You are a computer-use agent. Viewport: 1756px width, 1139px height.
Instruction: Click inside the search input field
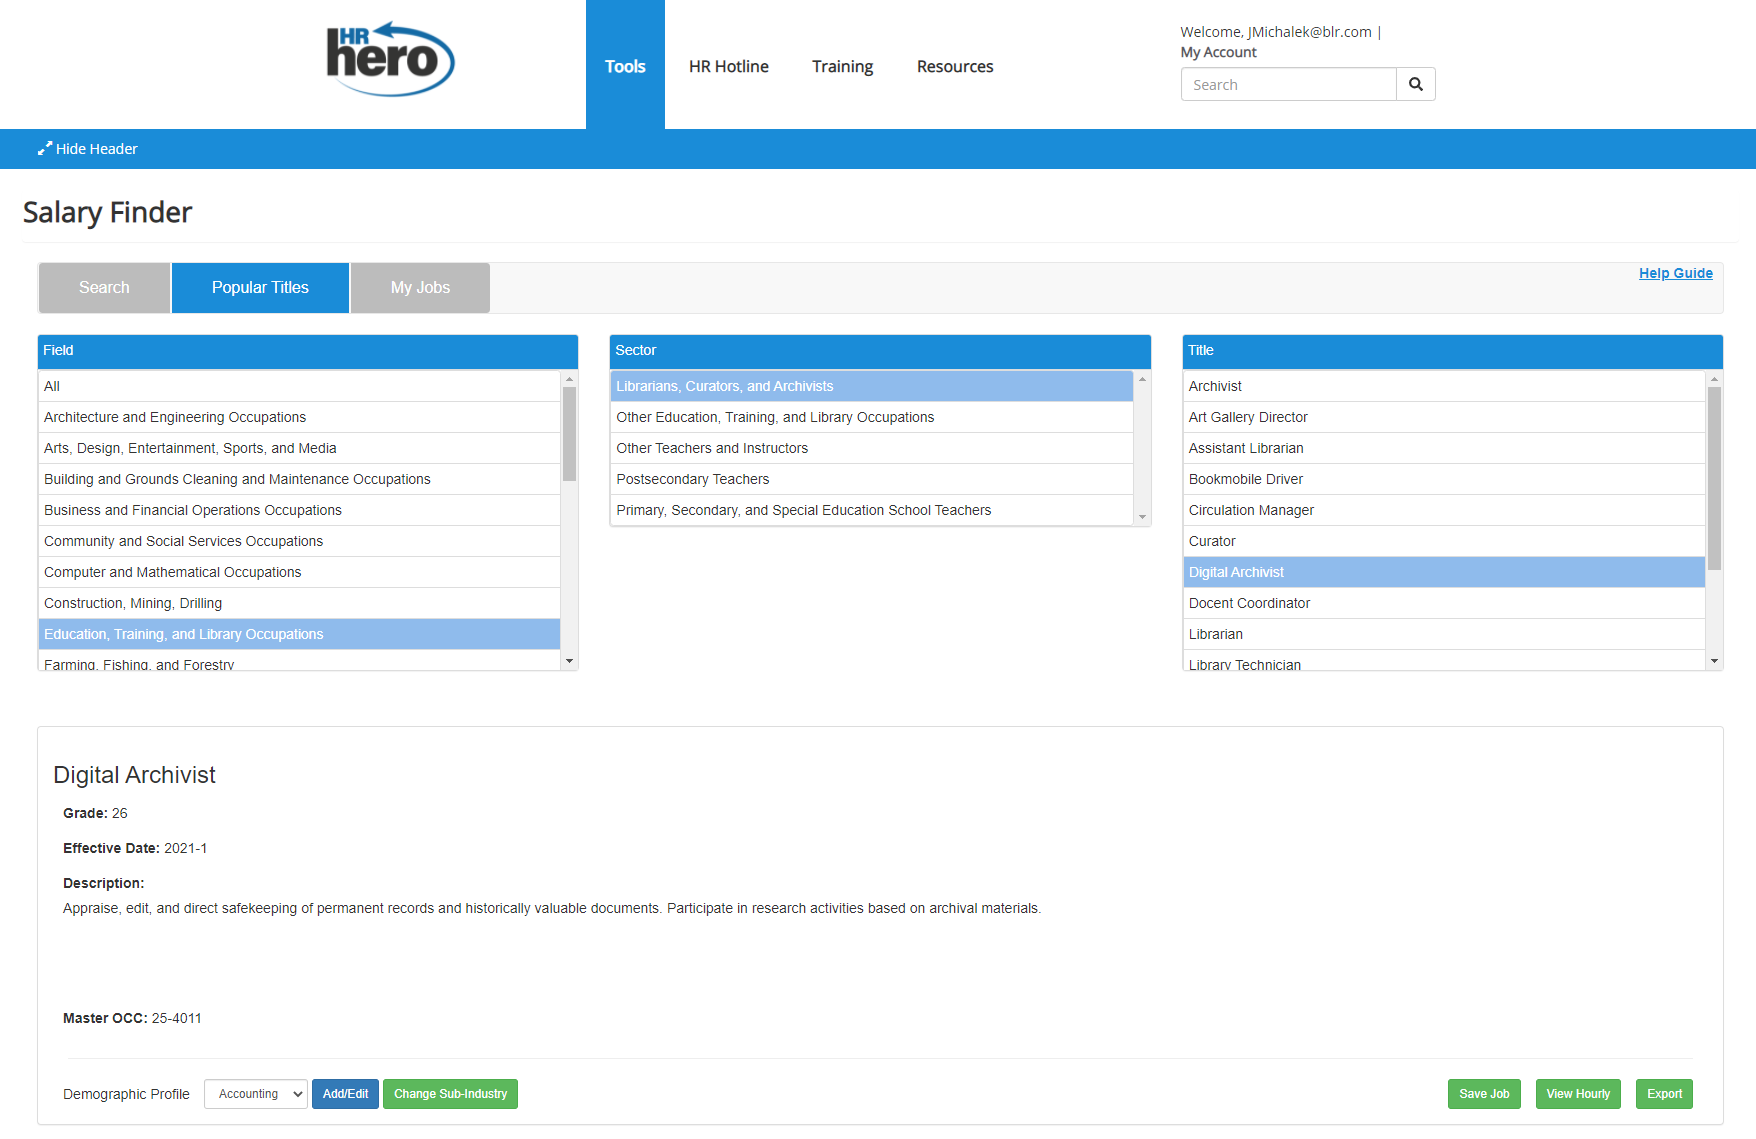pyautogui.click(x=1288, y=84)
